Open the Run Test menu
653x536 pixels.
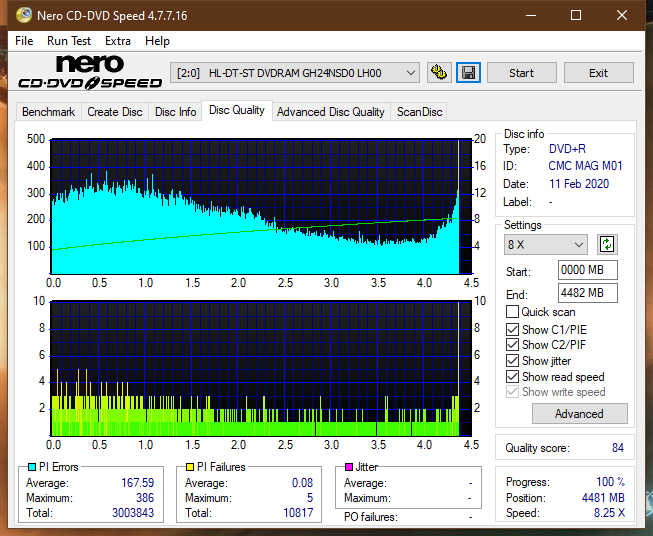pyautogui.click(x=69, y=41)
